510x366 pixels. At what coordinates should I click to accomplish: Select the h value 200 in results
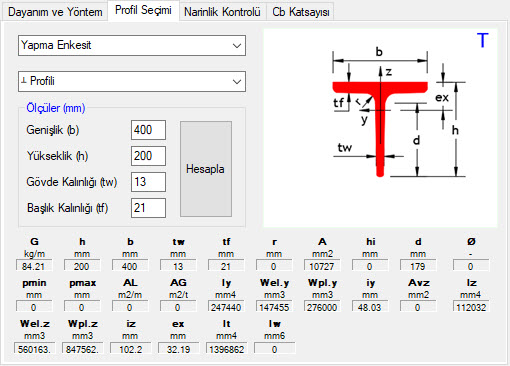tap(82, 266)
